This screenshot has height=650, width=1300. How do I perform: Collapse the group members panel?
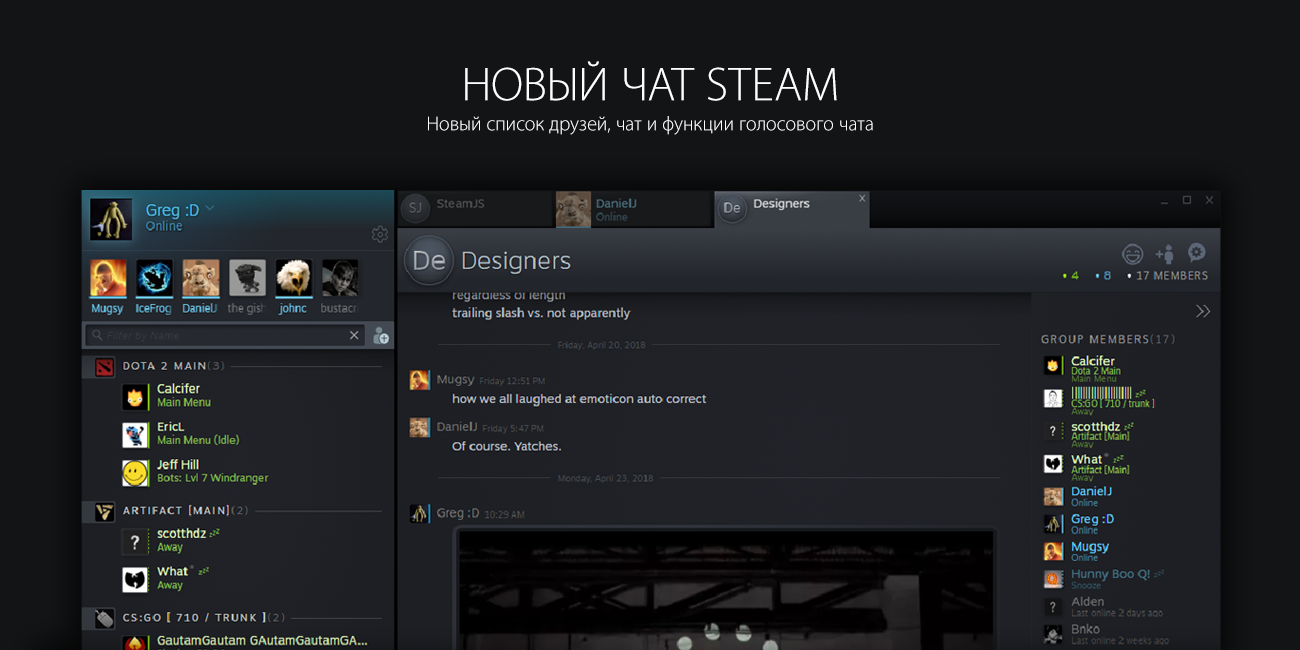point(1203,311)
